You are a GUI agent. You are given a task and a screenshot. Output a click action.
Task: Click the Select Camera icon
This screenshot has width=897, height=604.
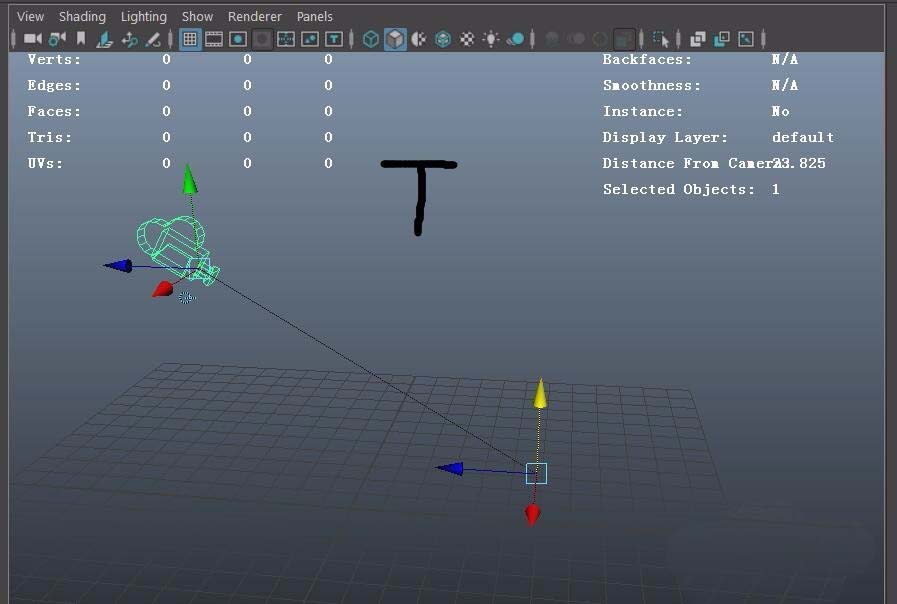click(32, 39)
